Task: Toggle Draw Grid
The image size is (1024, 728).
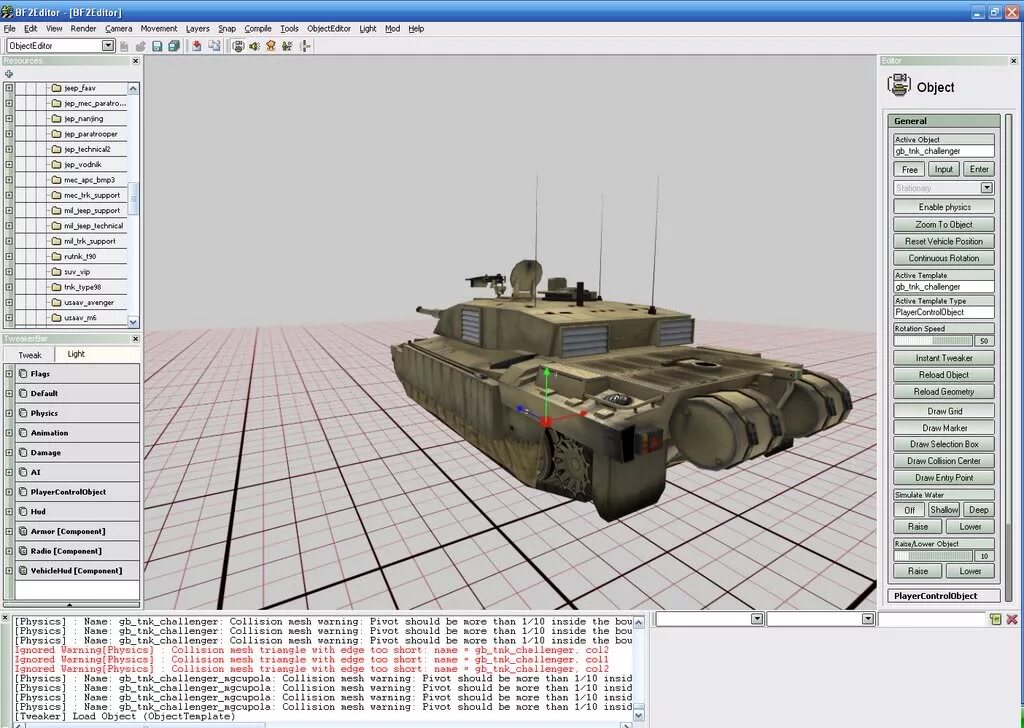Action: [944, 411]
